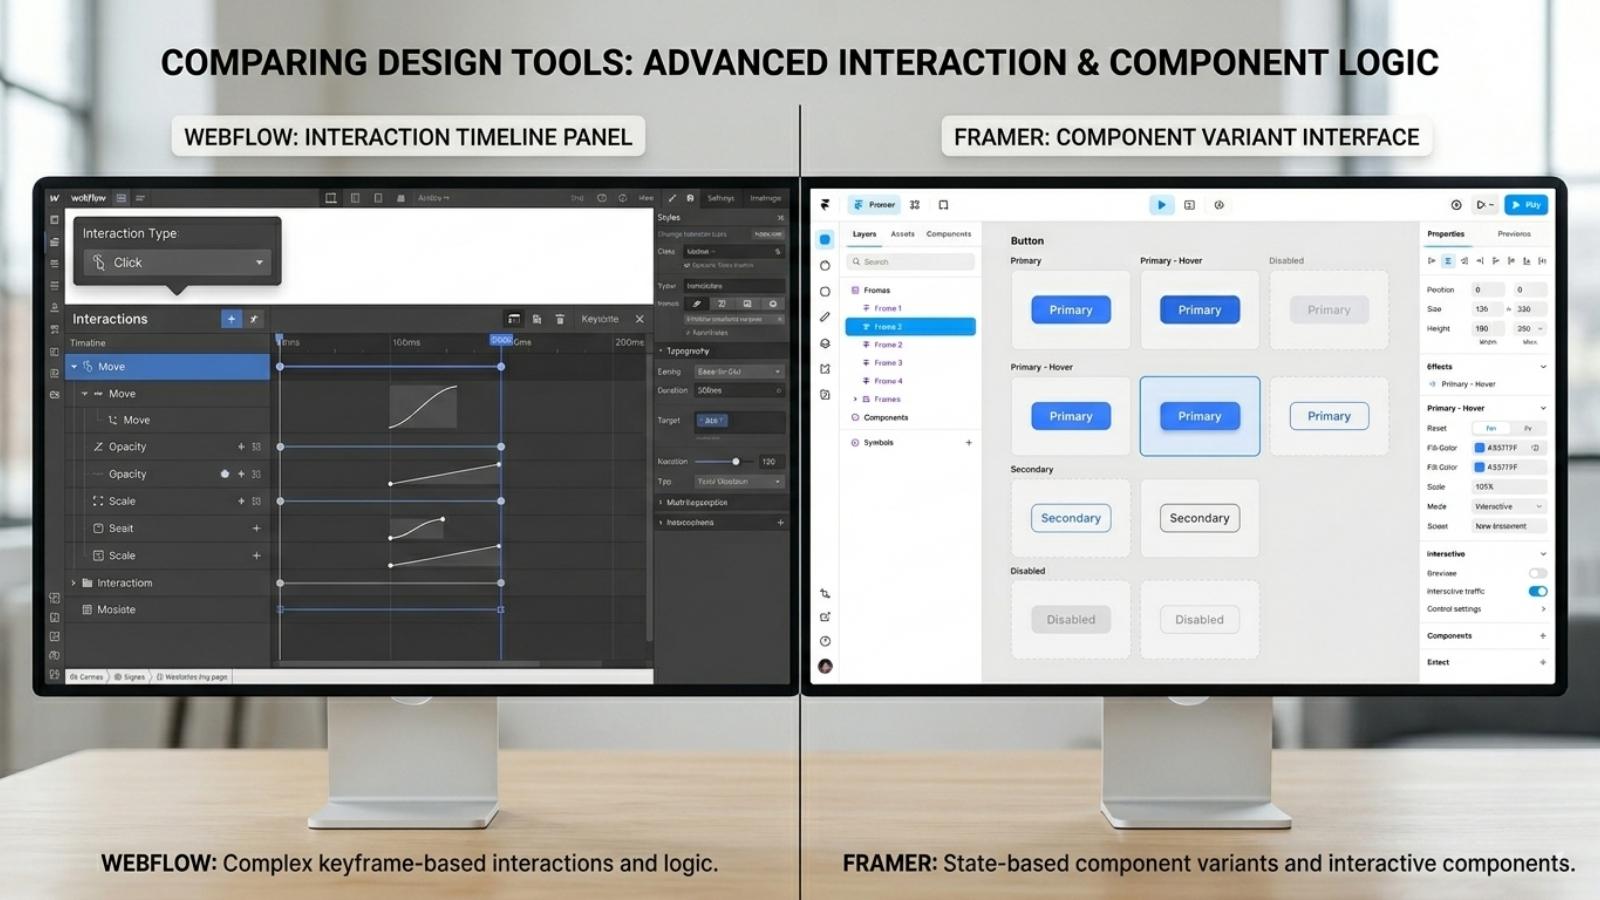Switch to the Layers tab in Framer
1600x900 pixels.
click(864, 234)
